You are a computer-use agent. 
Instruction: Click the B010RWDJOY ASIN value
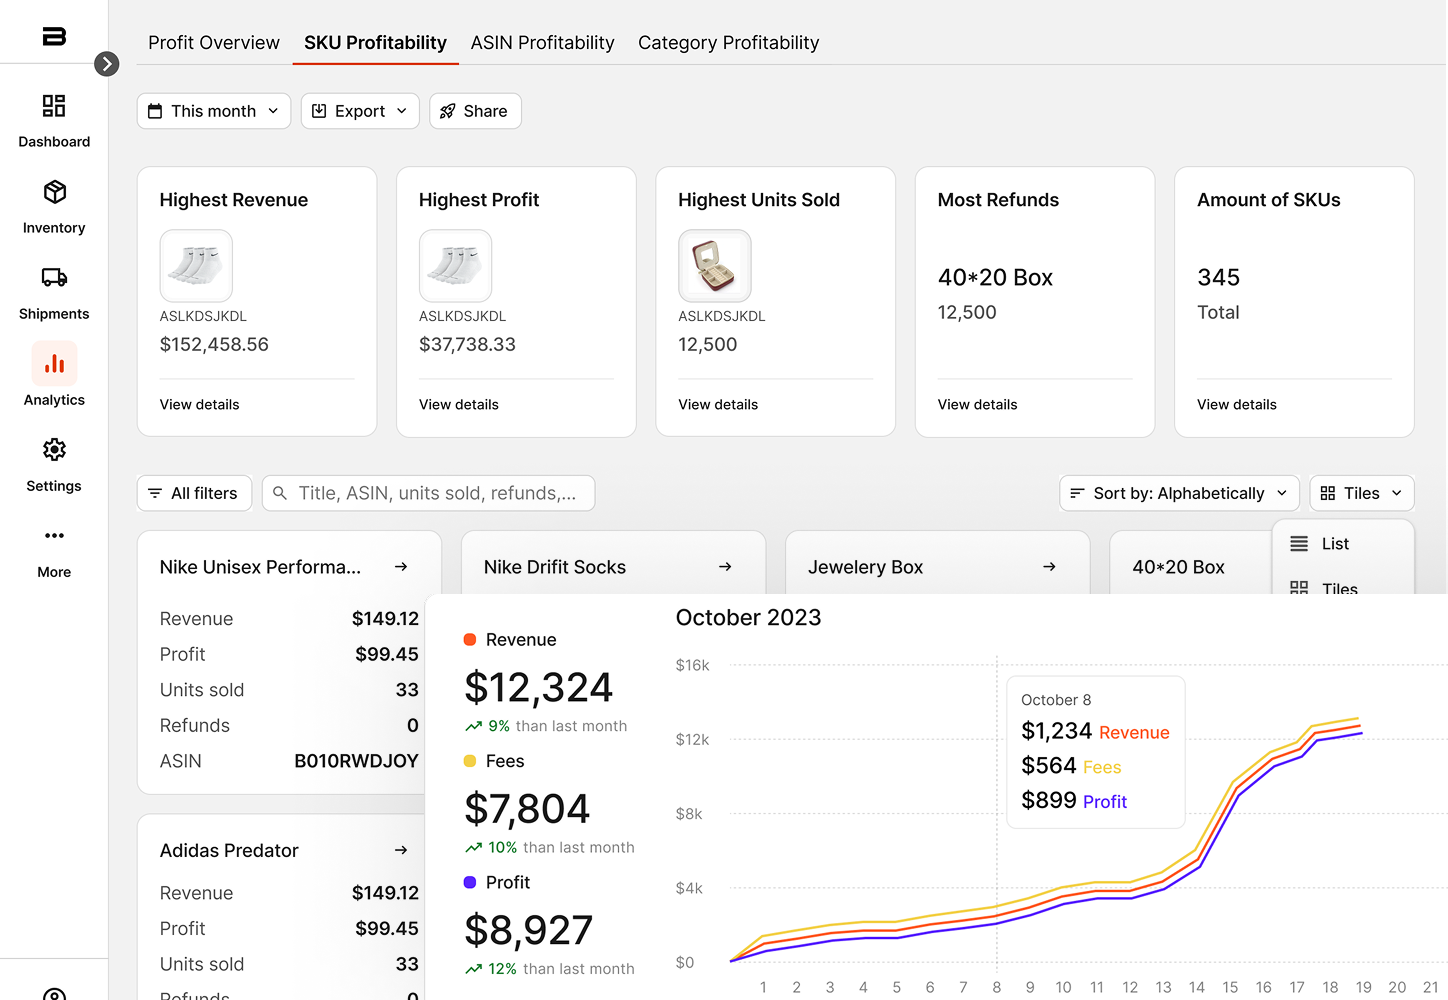pos(356,761)
